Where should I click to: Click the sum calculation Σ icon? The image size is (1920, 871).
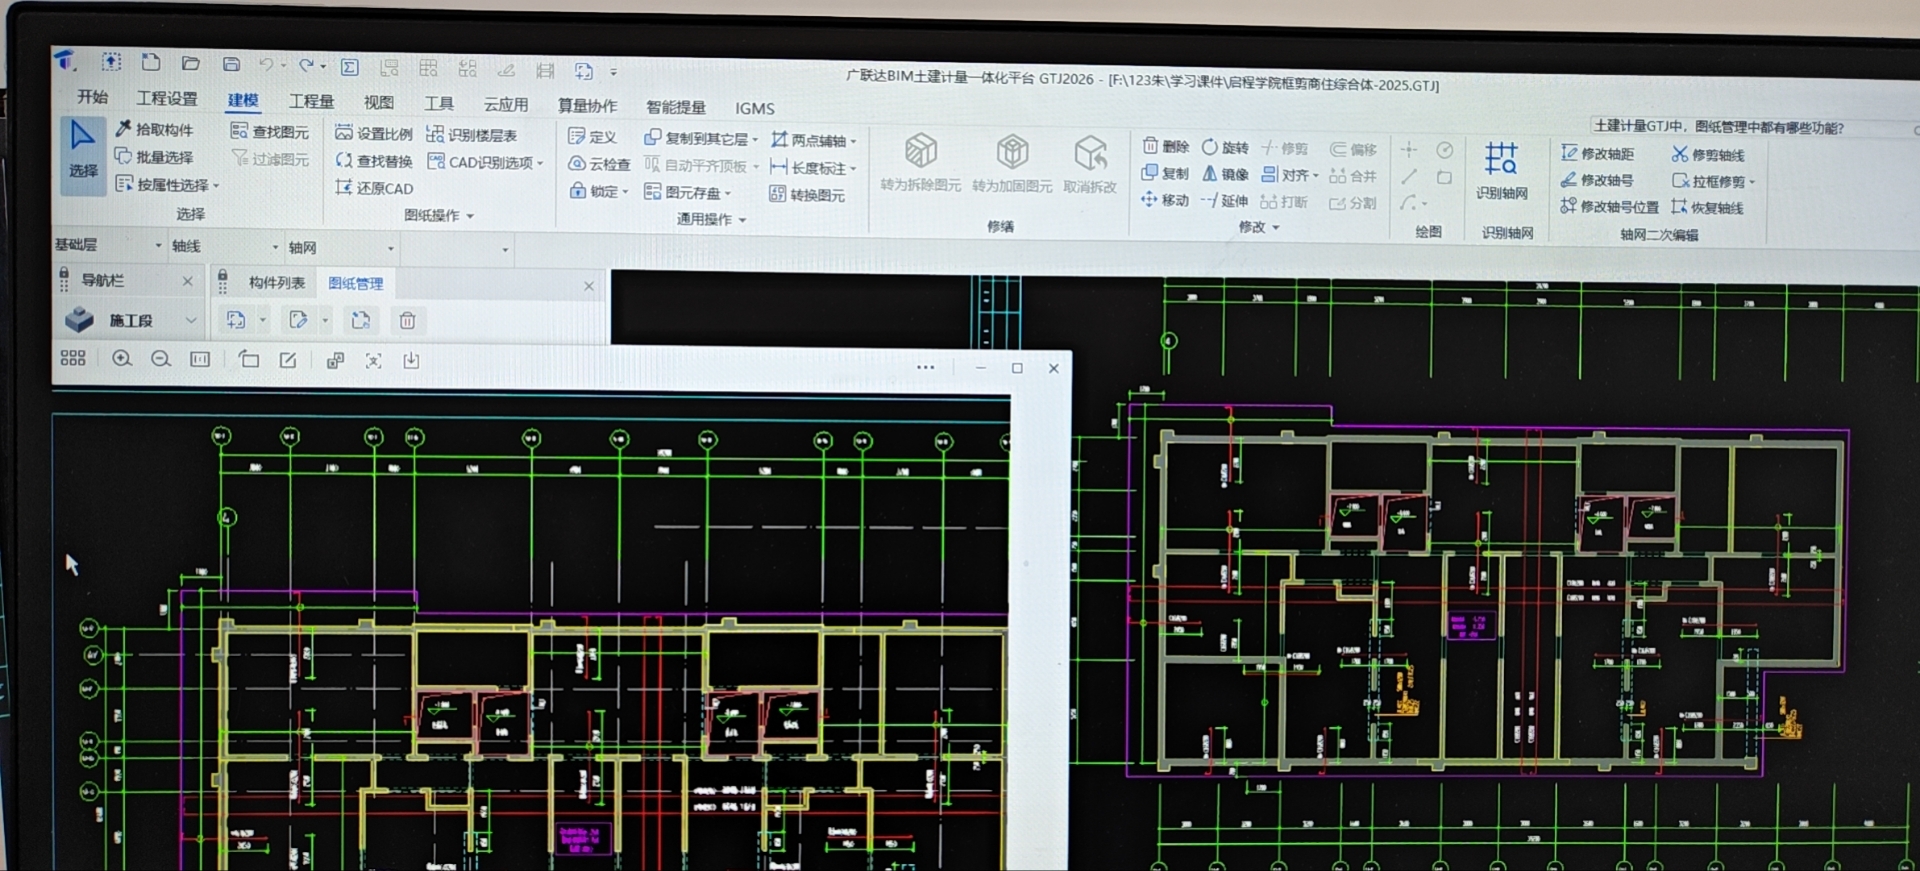[350, 67]
